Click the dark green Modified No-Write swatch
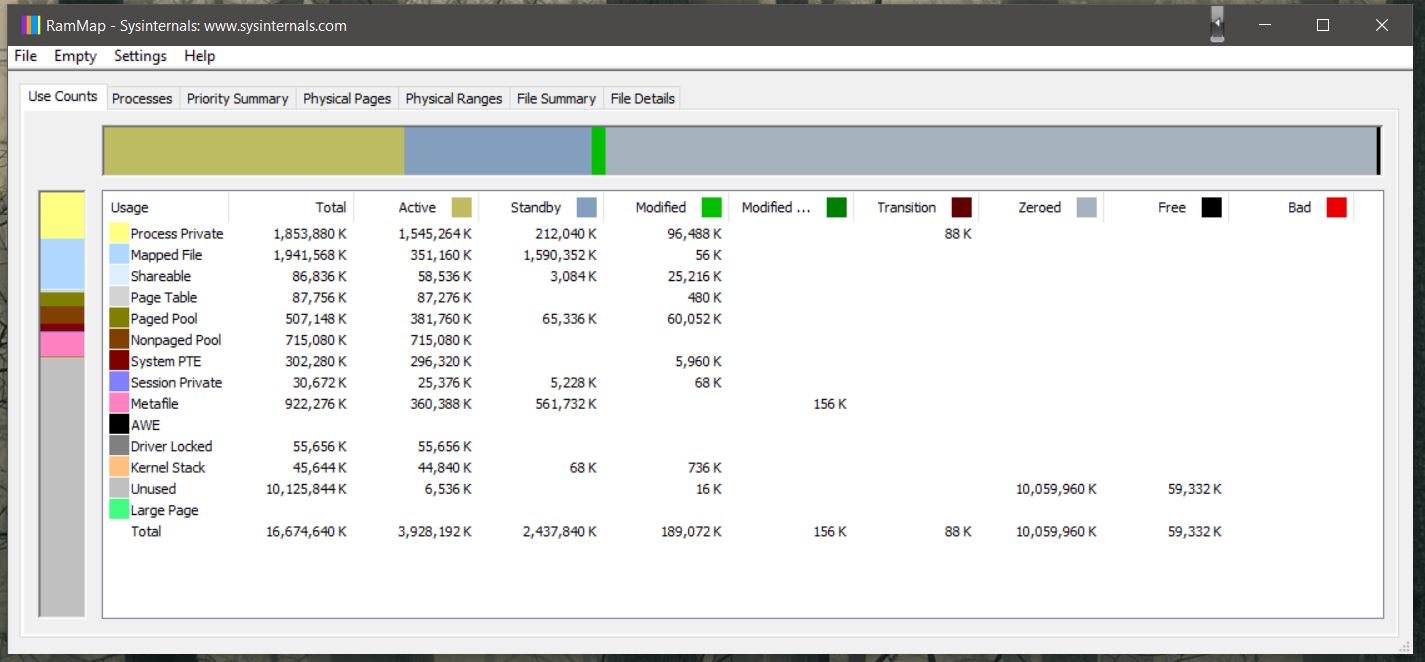 coord(836,207)
